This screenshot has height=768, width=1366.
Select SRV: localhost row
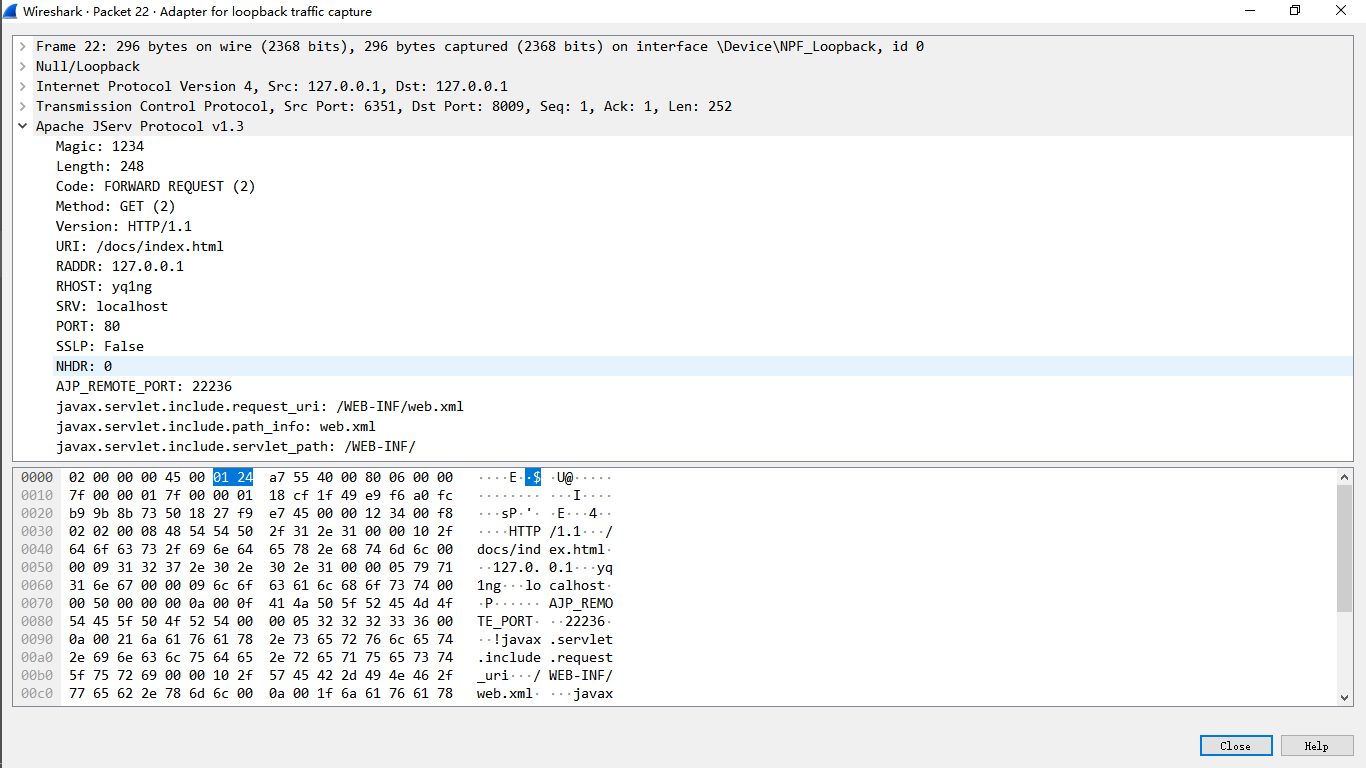tap(112, 306)
